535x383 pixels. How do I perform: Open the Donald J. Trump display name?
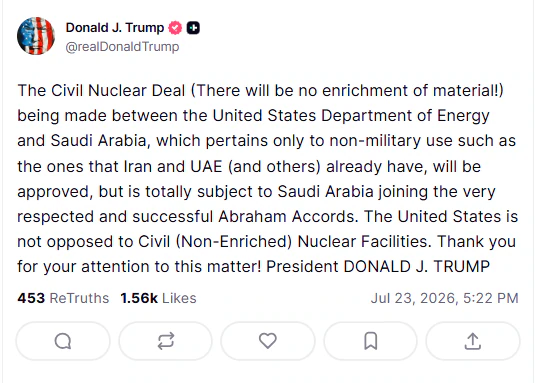(x=115, y=28)
